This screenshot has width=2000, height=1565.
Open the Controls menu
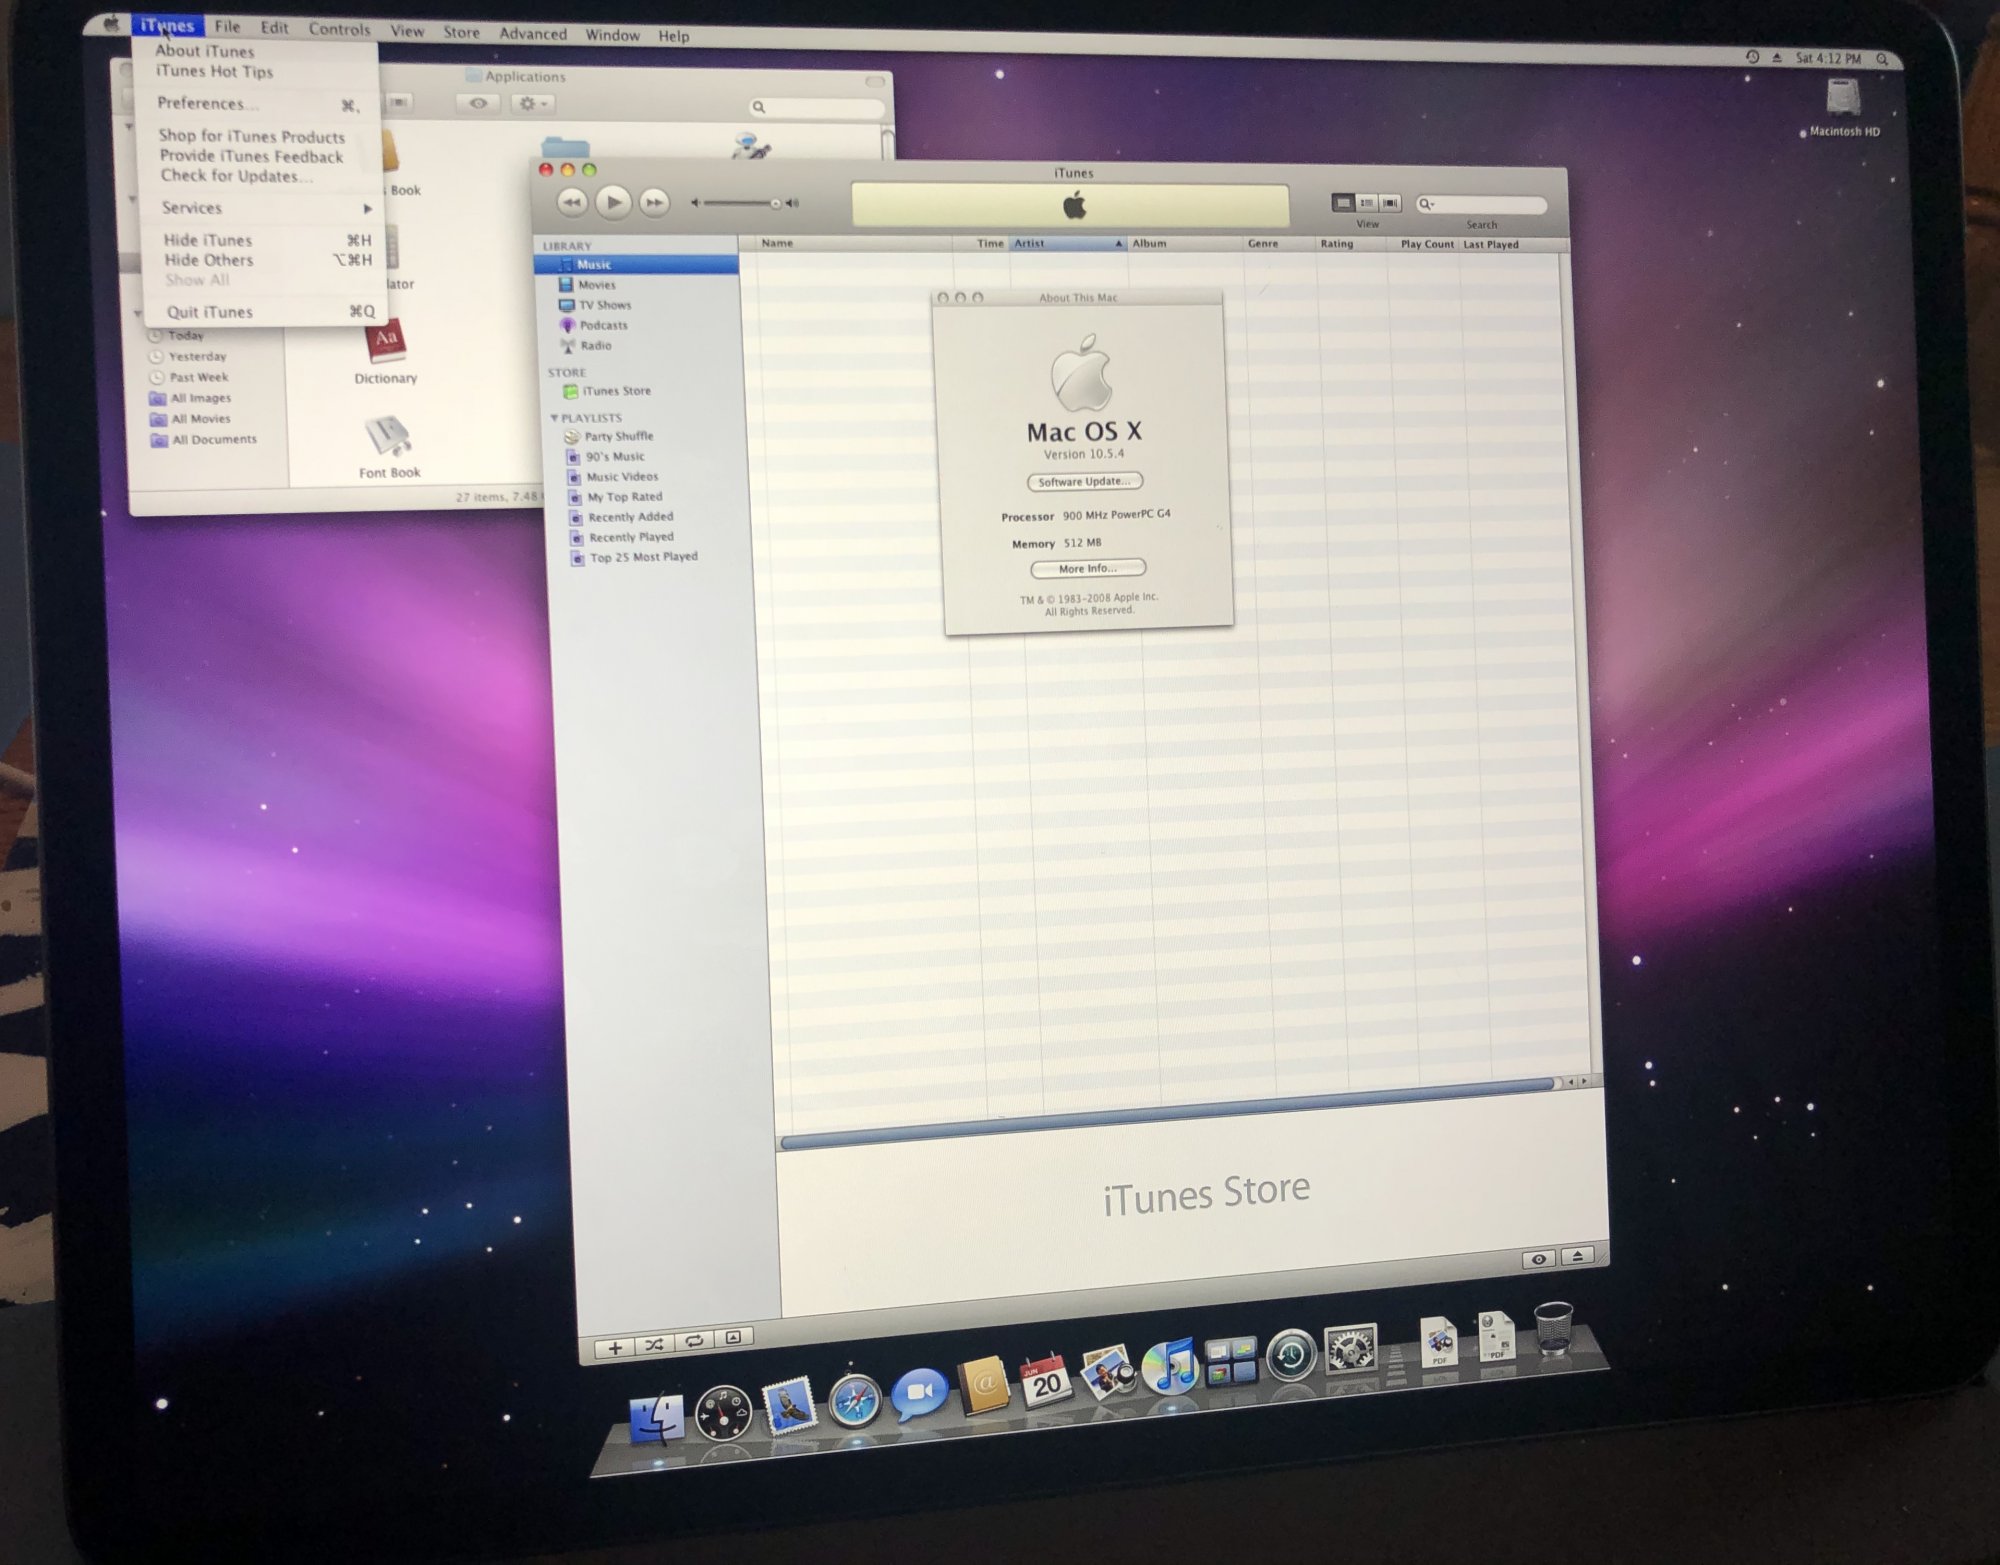[x=339, y=29]
